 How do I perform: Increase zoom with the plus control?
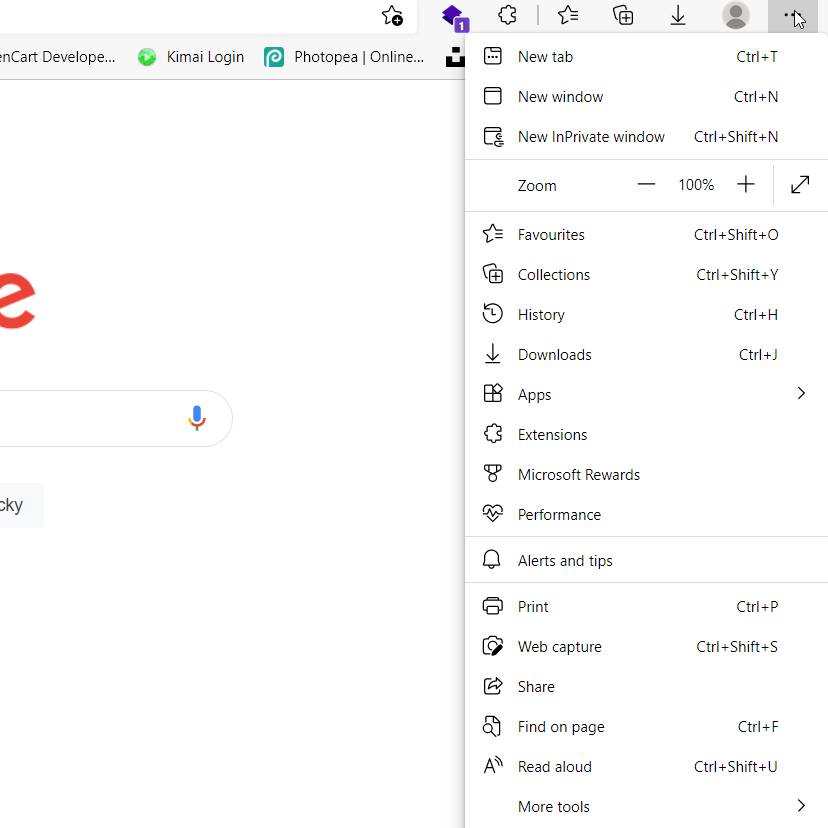click(746, 184)
